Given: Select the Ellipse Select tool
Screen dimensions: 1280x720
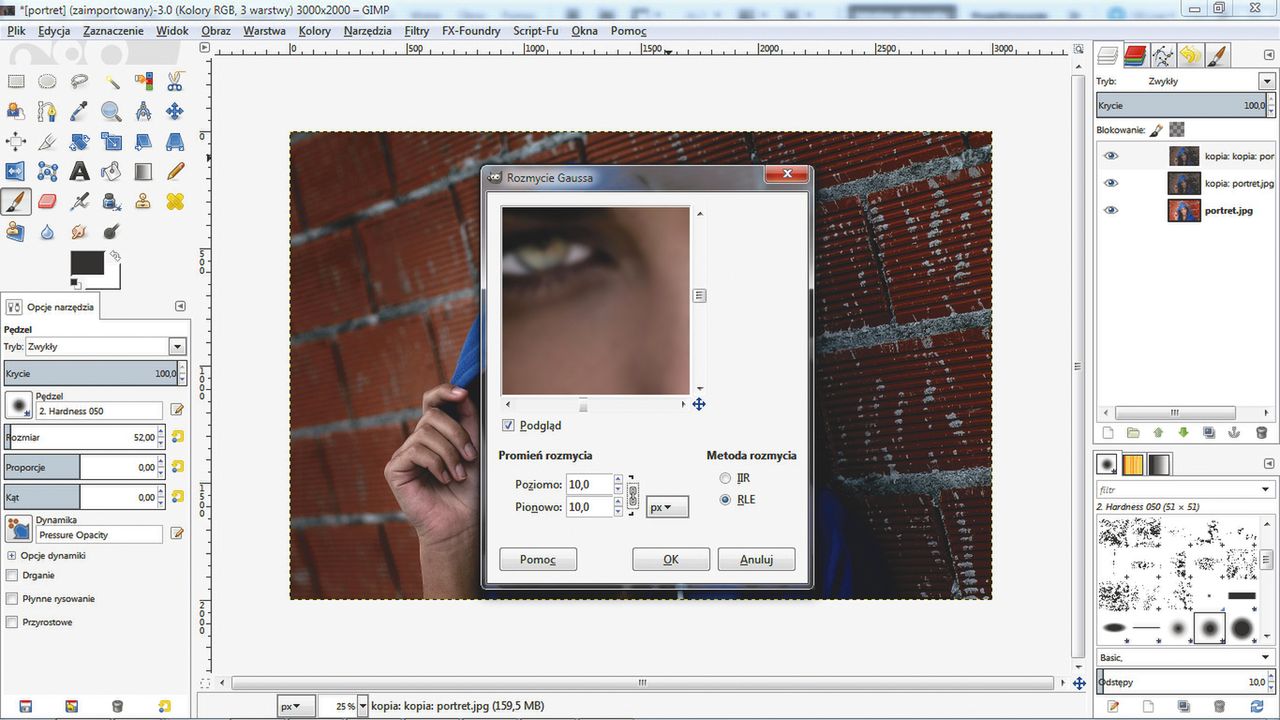Looking at the screenshot, I should [47, 81].
